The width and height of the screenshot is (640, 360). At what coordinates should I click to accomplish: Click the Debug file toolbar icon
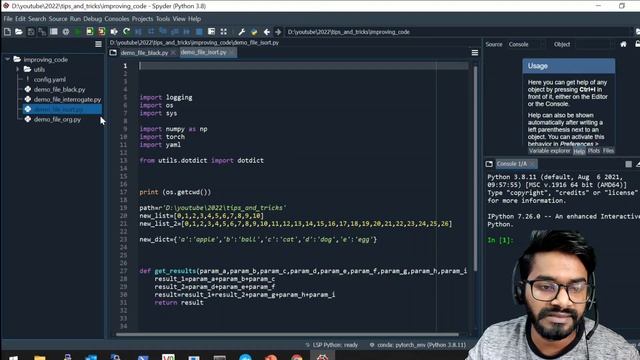pyautogui.click(x=138, y=32)
